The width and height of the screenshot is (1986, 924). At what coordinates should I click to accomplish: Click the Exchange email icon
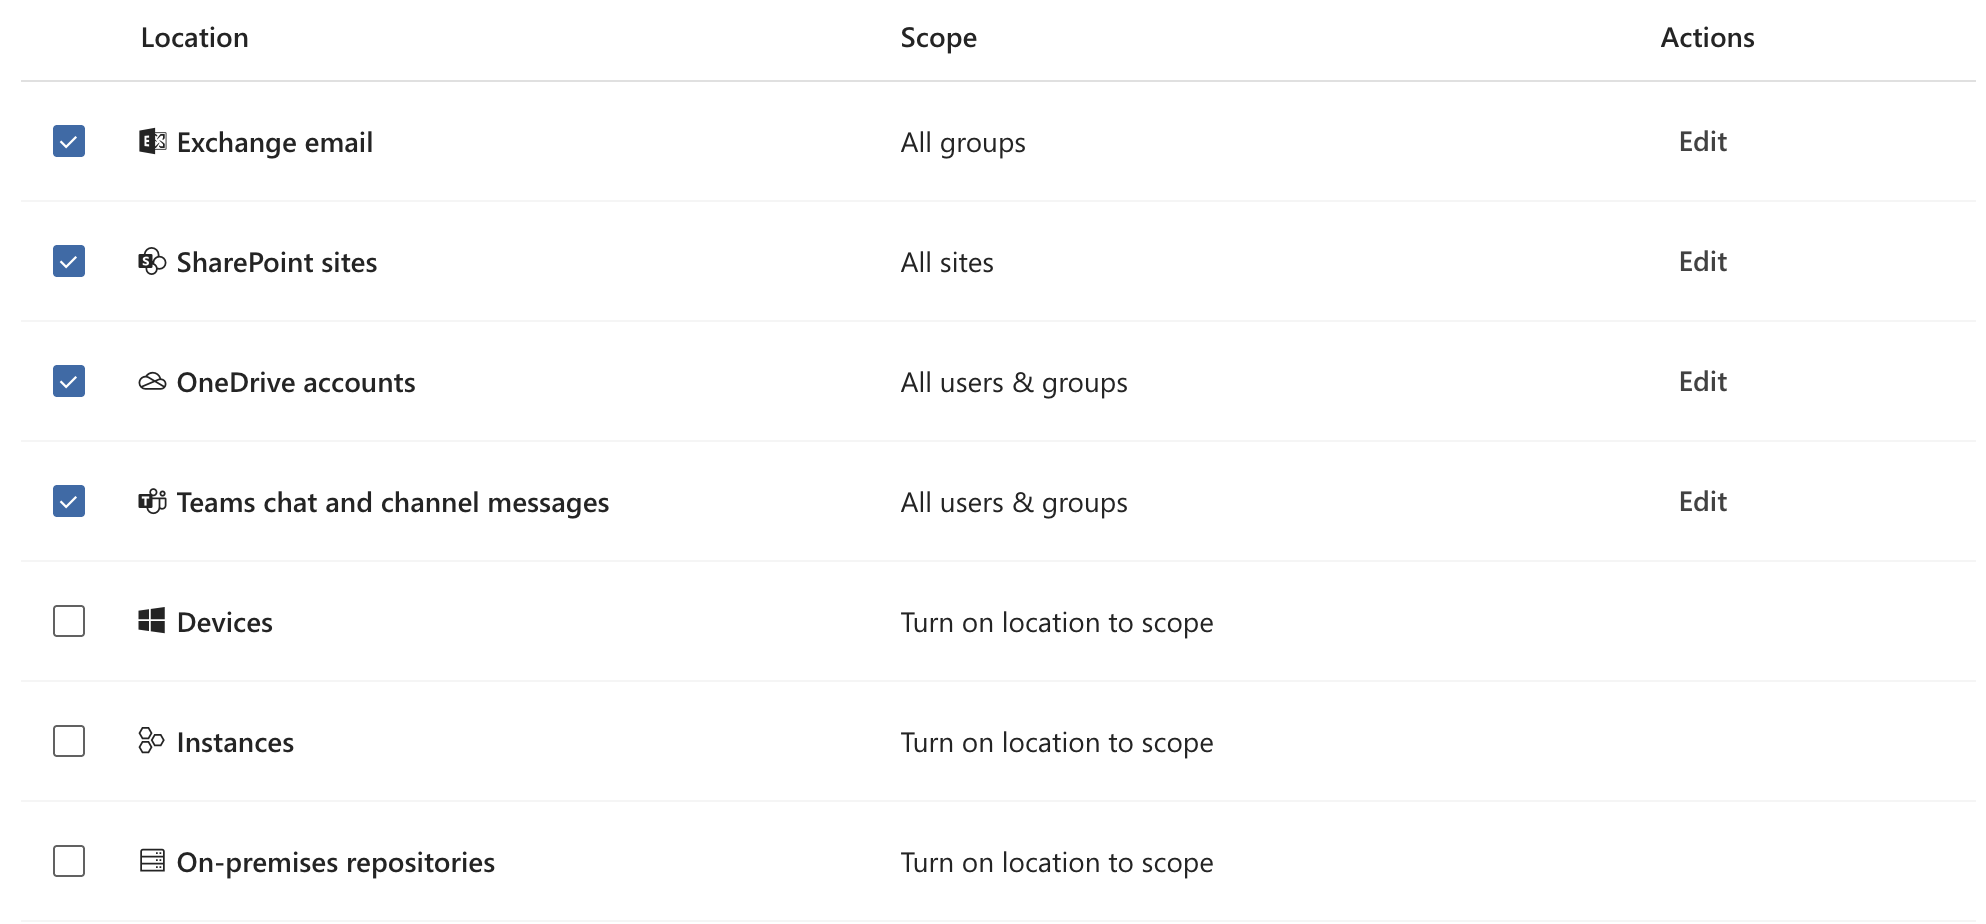152,142
